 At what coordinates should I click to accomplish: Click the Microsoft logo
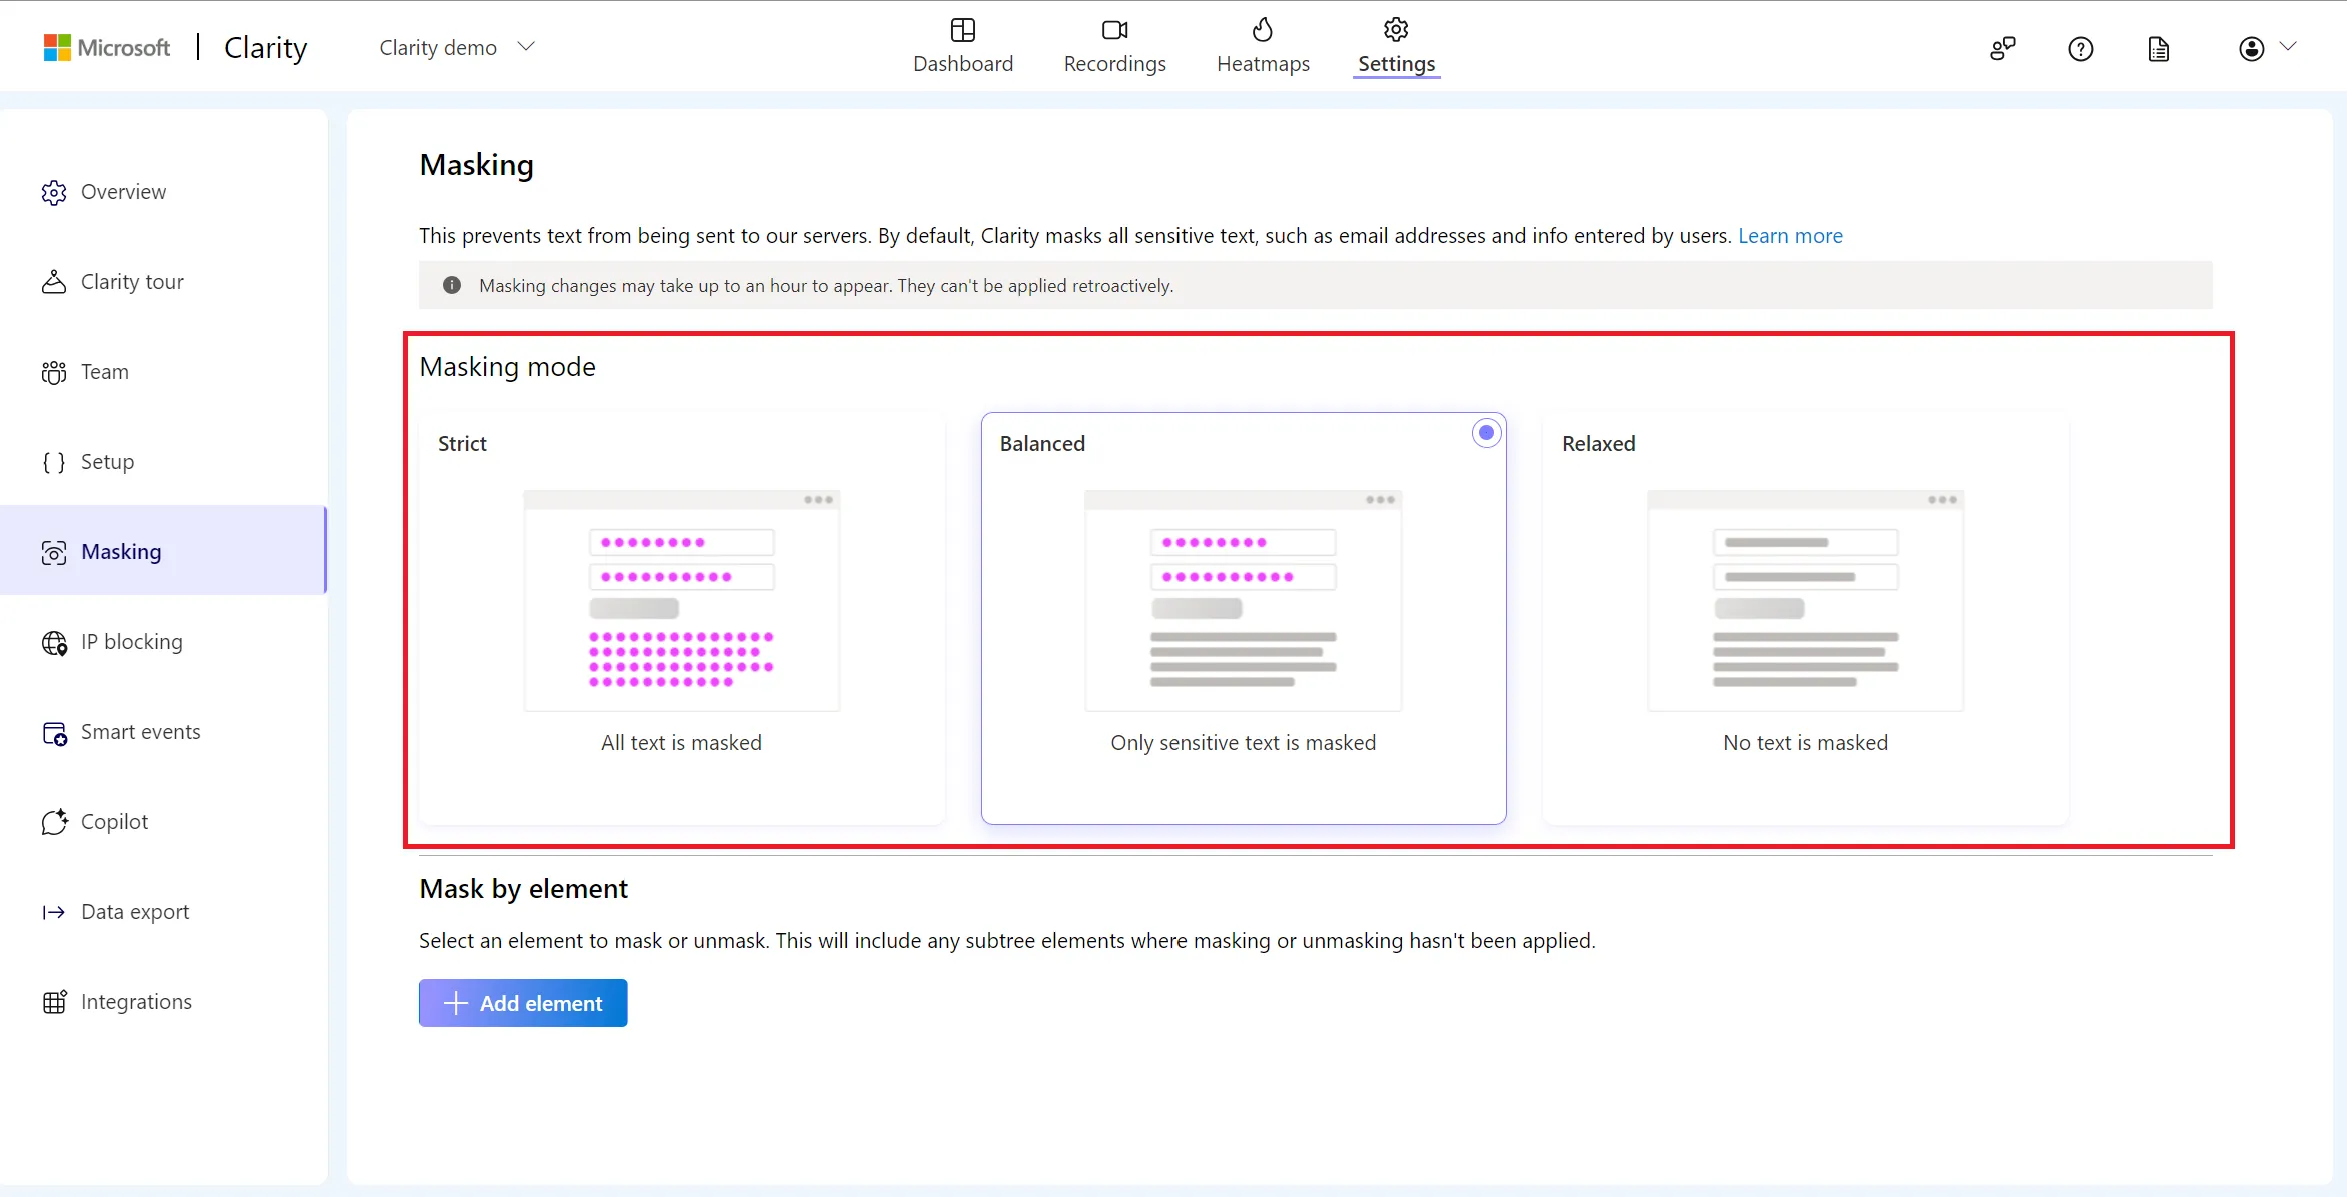[x=106, y=47]
